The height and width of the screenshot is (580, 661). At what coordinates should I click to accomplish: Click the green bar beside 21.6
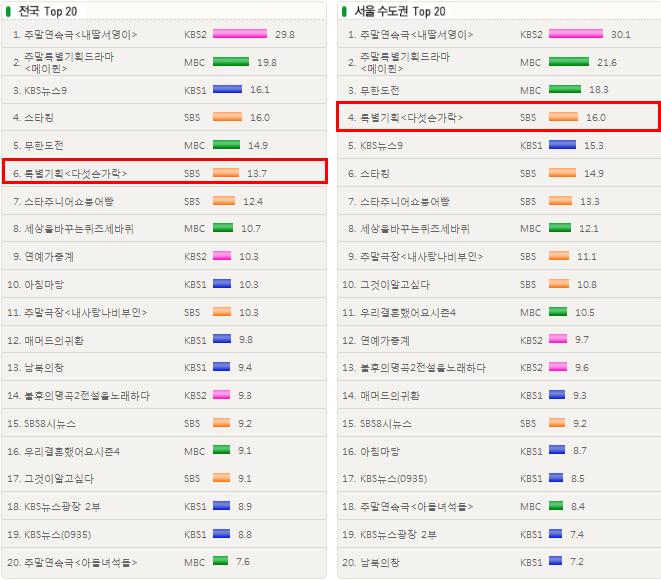pos(569,62)
